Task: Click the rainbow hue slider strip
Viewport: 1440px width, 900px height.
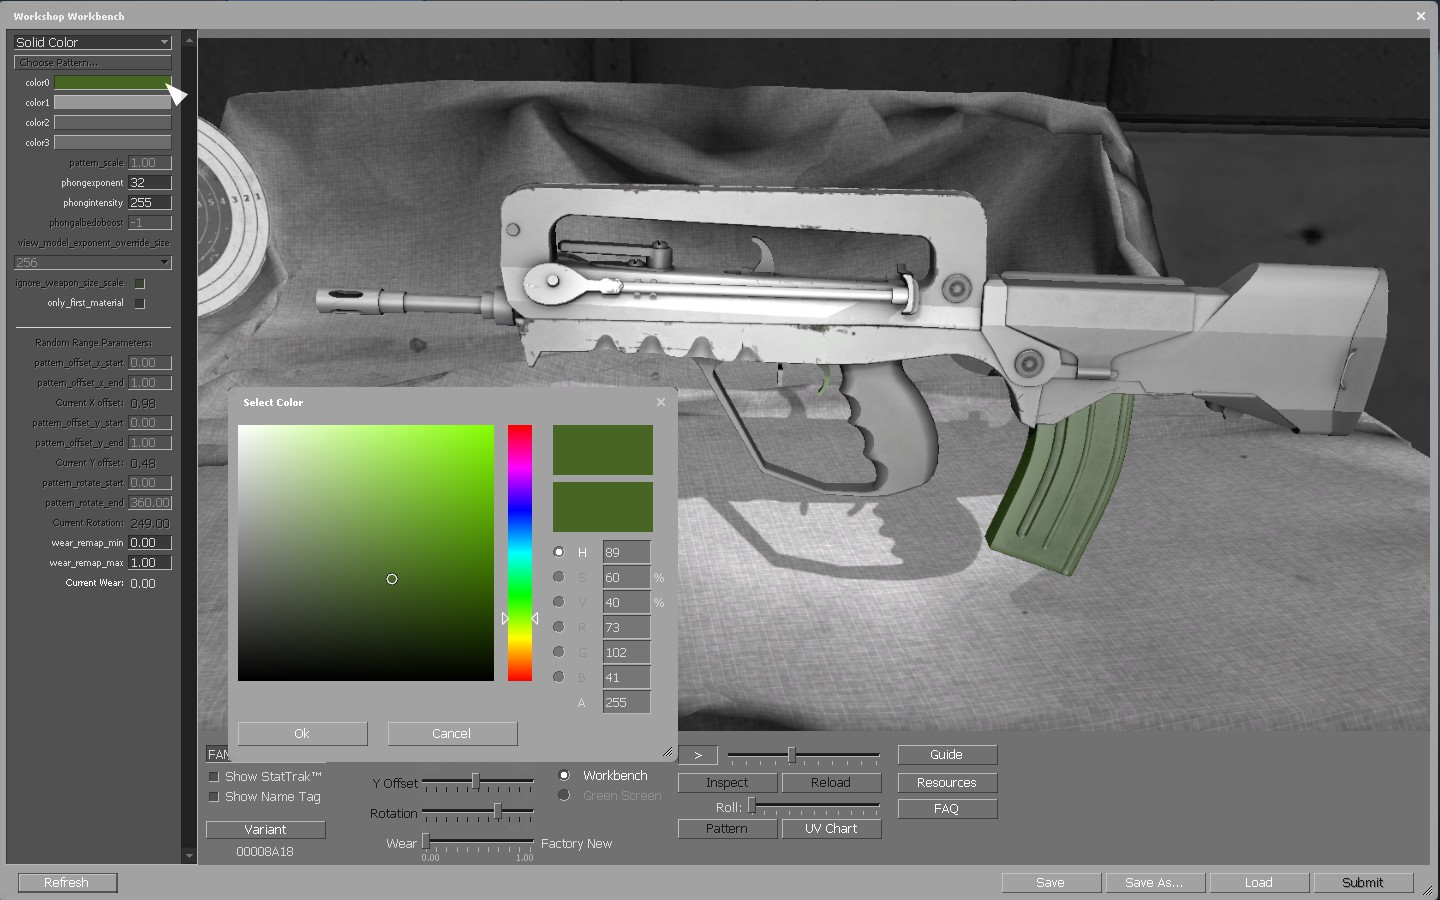Action: point(520,553)
